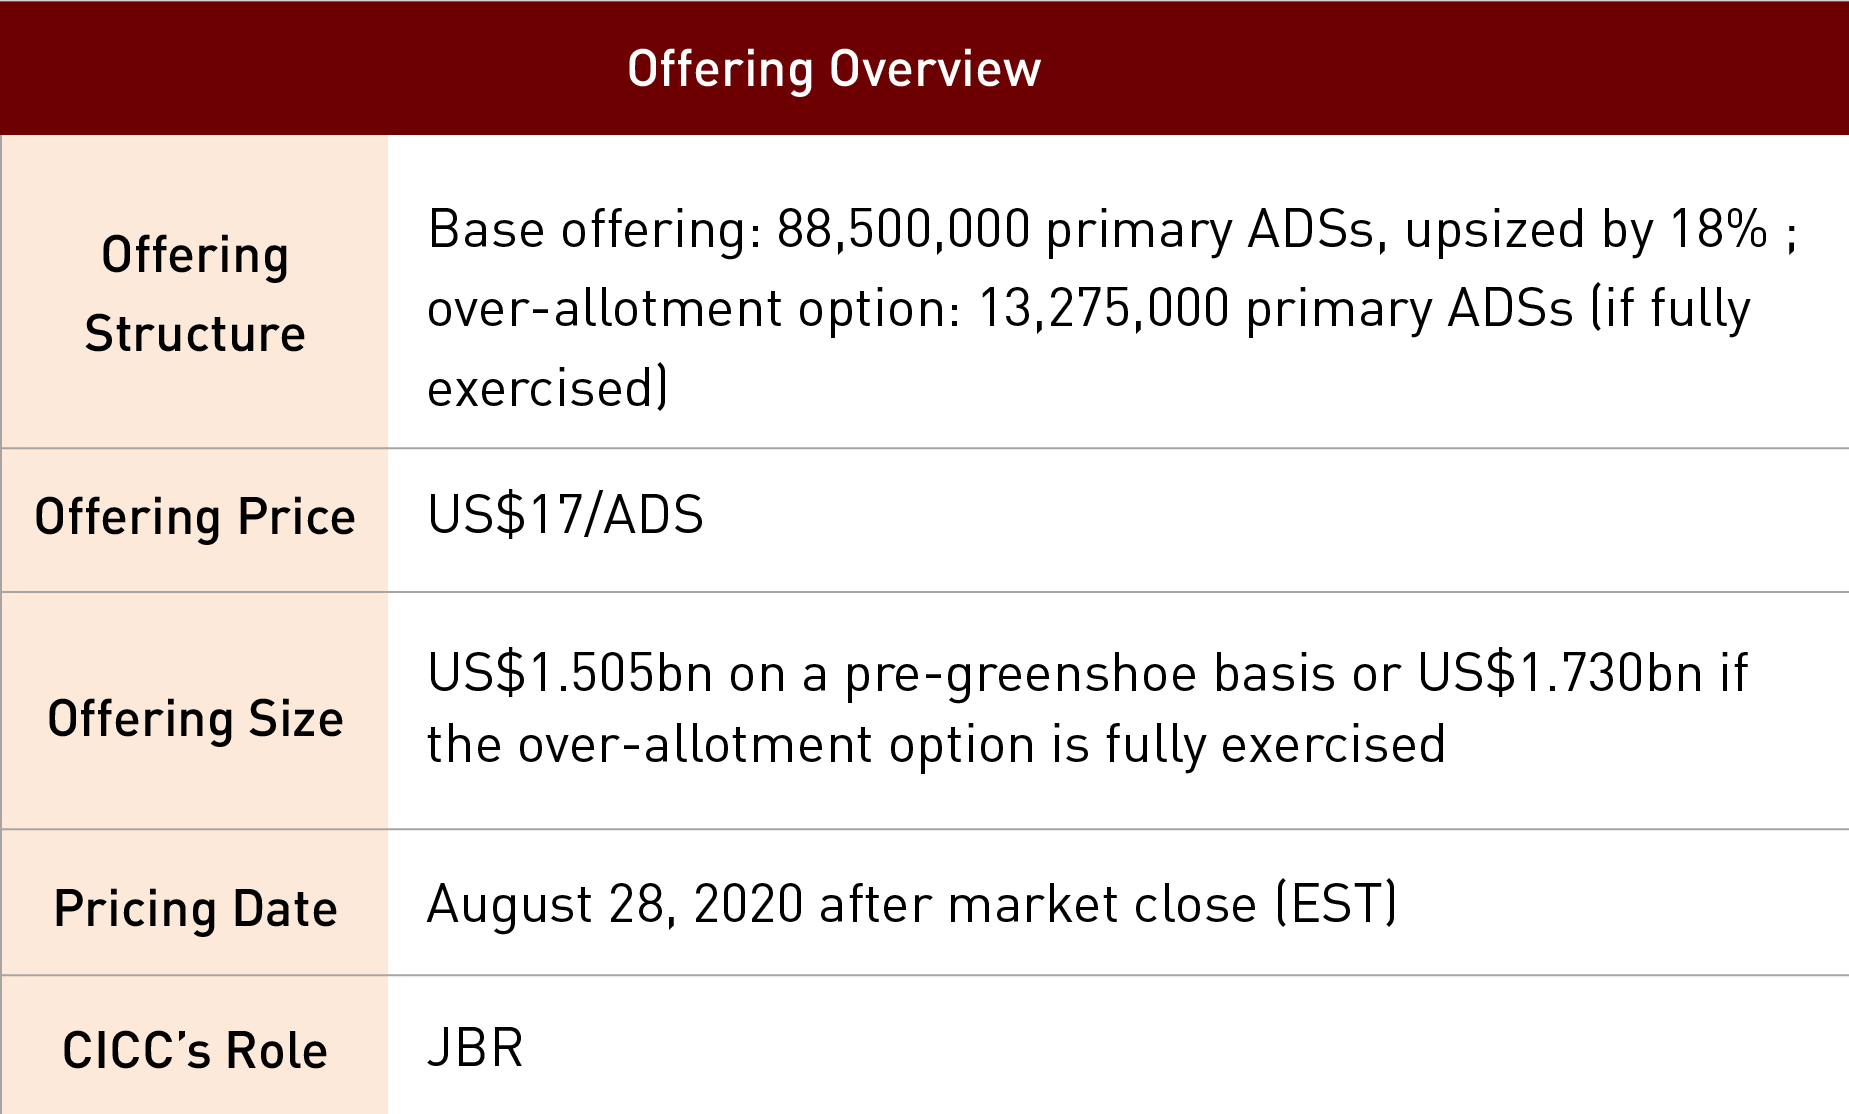Click 'after market close (EST)' text
1849x1114 pixels.
pos(1108,904)
